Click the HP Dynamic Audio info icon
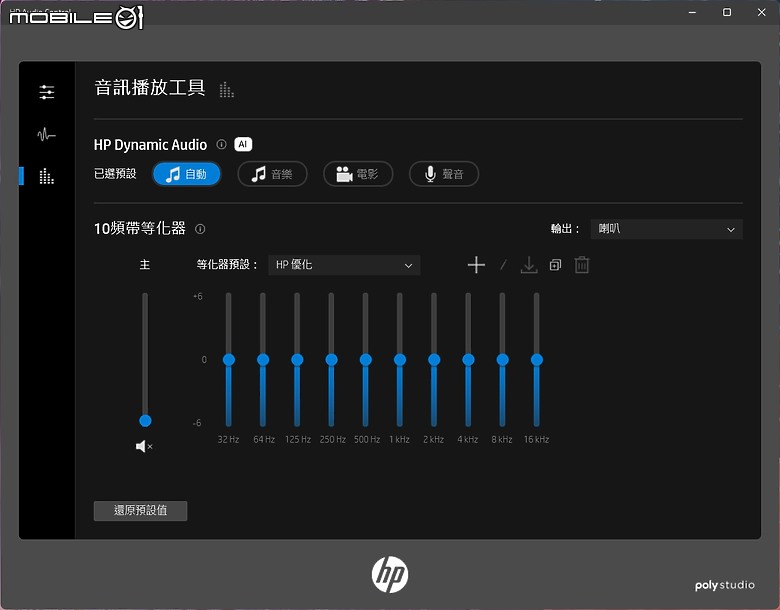 coord(221,144)
